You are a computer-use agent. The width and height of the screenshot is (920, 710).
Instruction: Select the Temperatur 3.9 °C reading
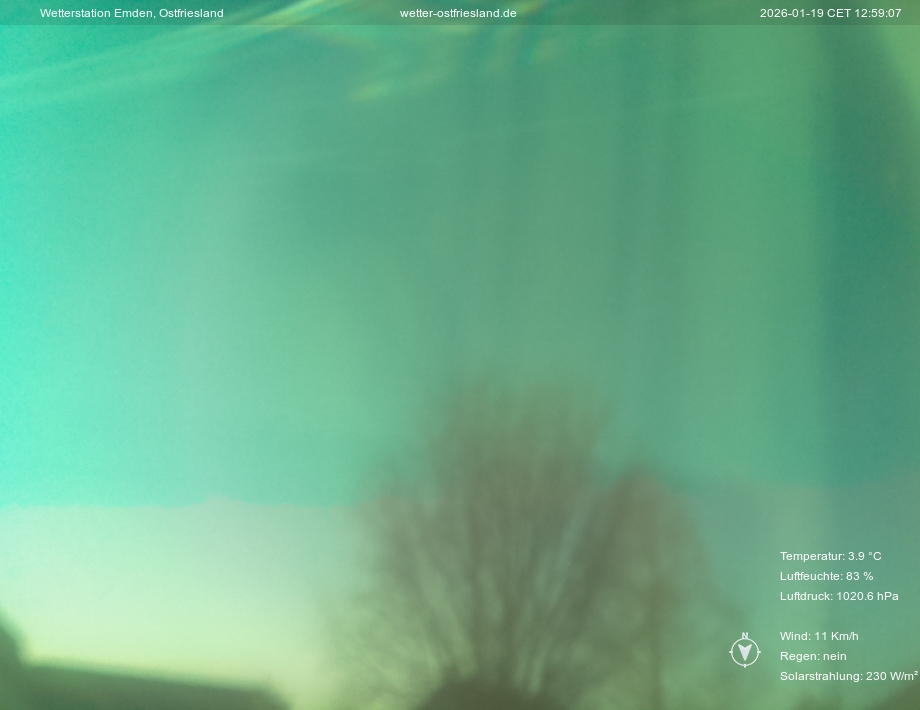coord(830,556)
